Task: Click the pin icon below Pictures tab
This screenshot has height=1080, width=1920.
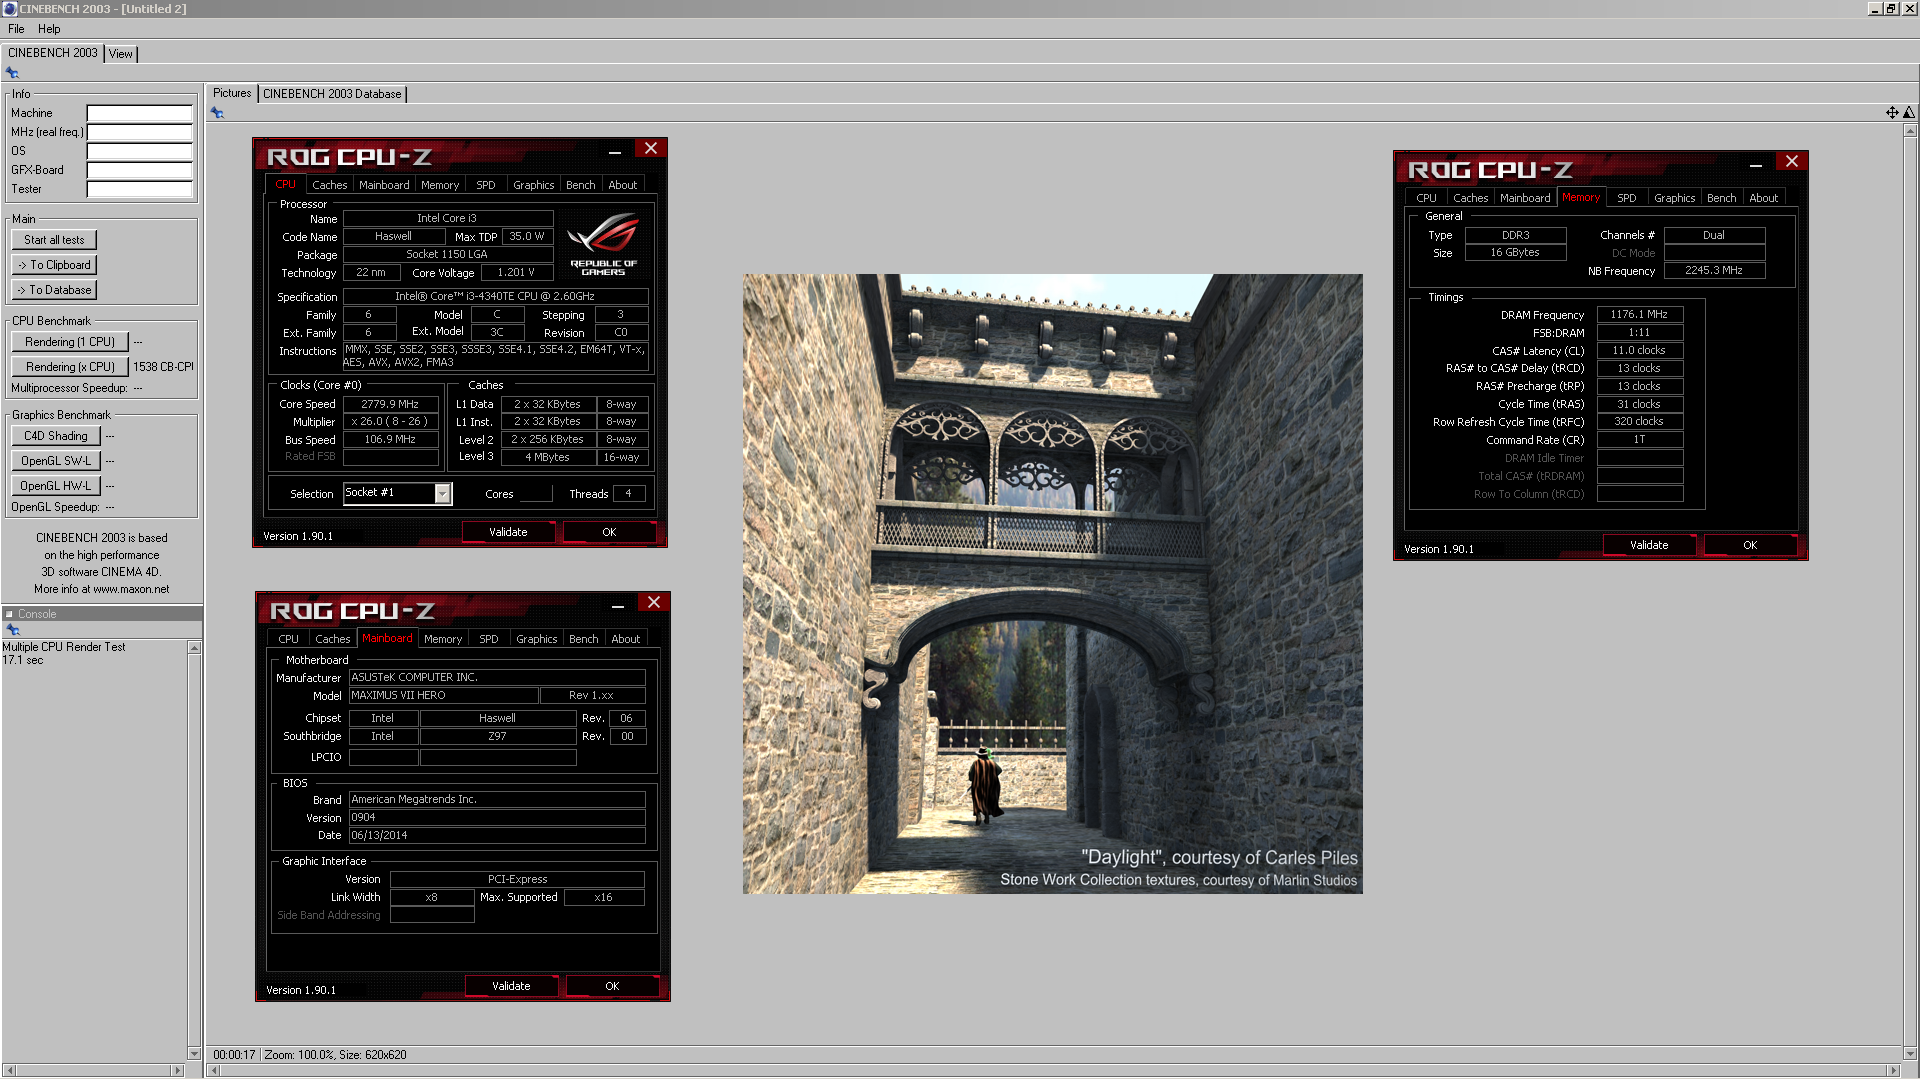Action: pyautogui.click(x=217, y=113)
